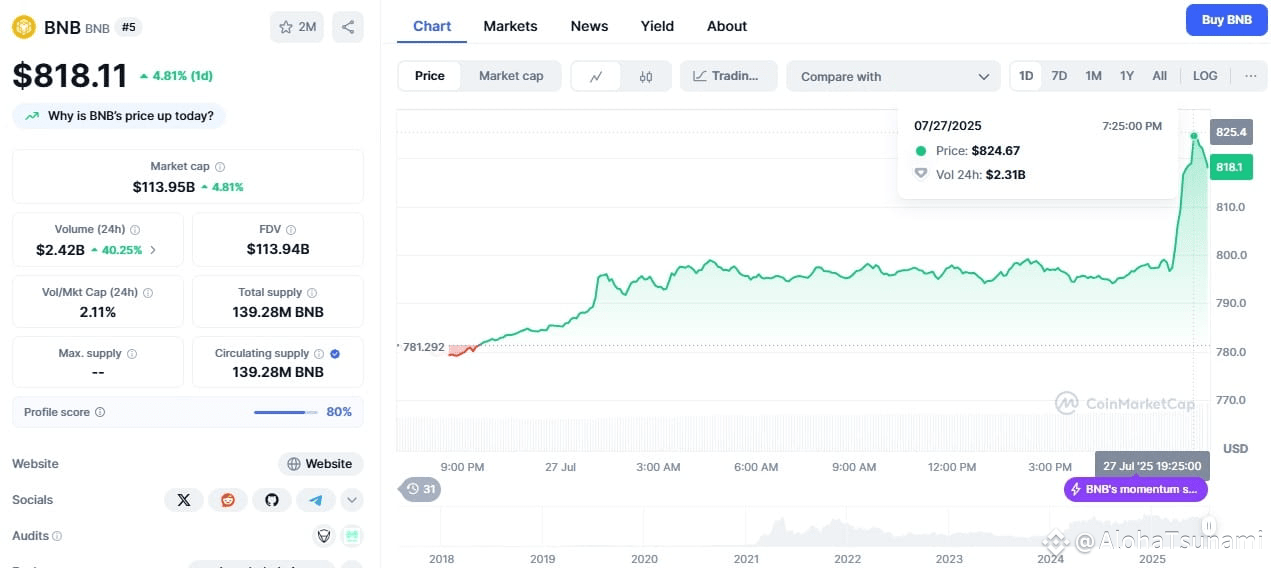Switch to the candlestick chart icon
1271x568 pixels.
click(646, 76)
